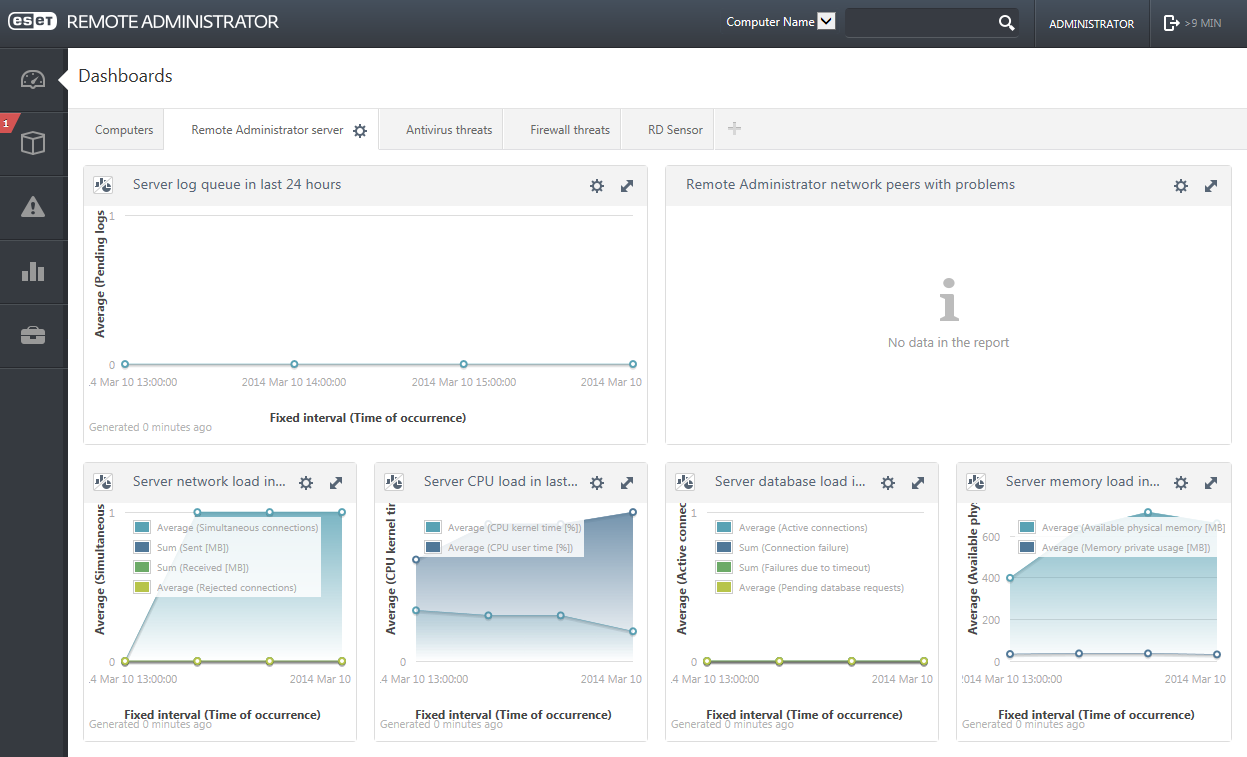Image resolution: width=1247 pixels, height=757 pixels.
Task: Click the last data point on CPU user time line
Action: 633,512
